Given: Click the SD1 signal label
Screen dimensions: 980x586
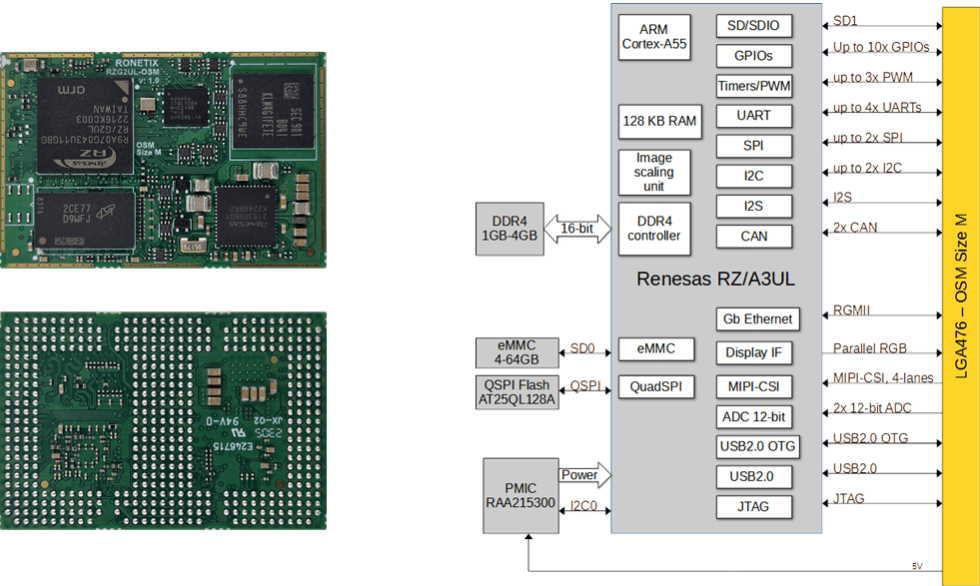Looking at the screenshot, I should click(x=845, y=21).
